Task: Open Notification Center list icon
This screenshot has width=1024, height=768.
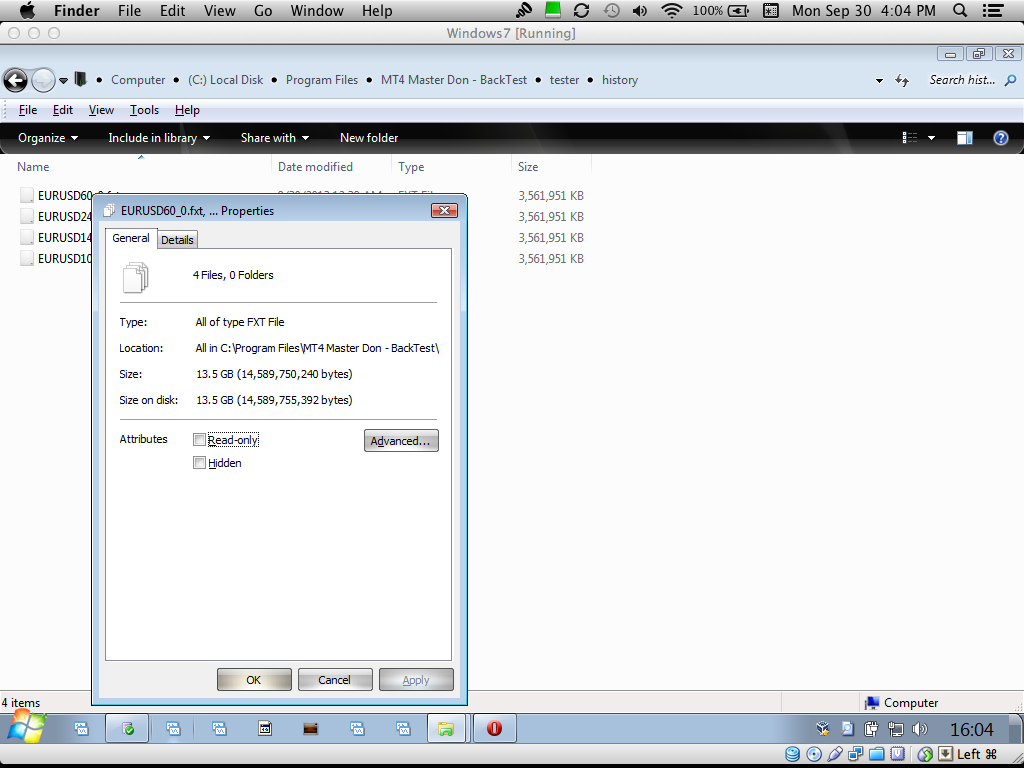Action: tap(993, 10)
